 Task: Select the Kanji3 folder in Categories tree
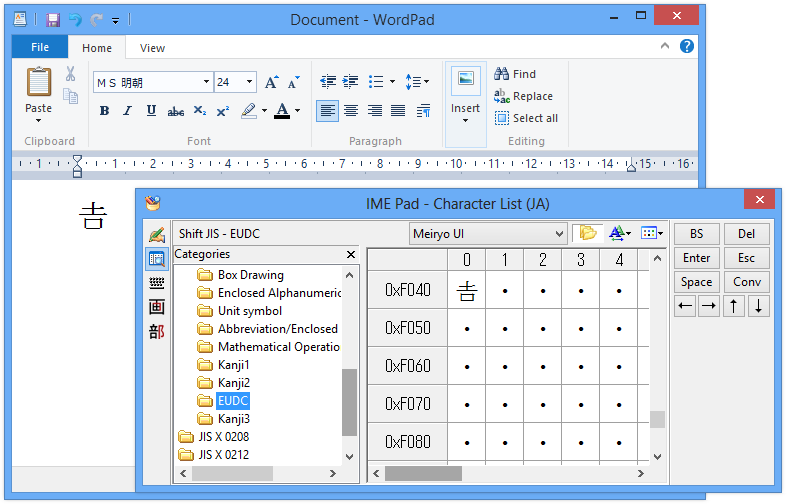(233, 419)
